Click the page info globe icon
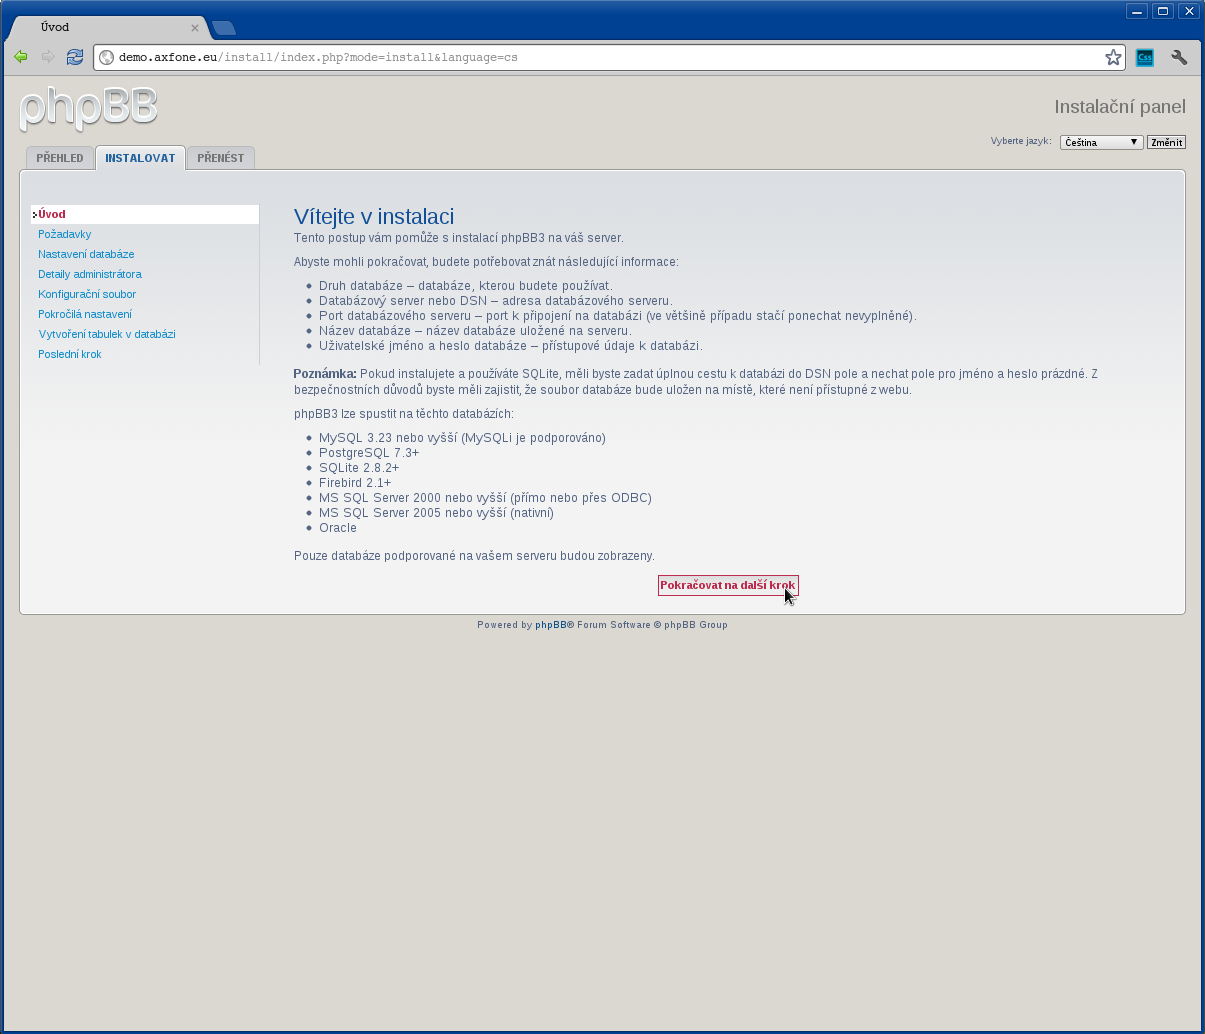The width and height of the screenshot is (1205, 1034). 106,57
